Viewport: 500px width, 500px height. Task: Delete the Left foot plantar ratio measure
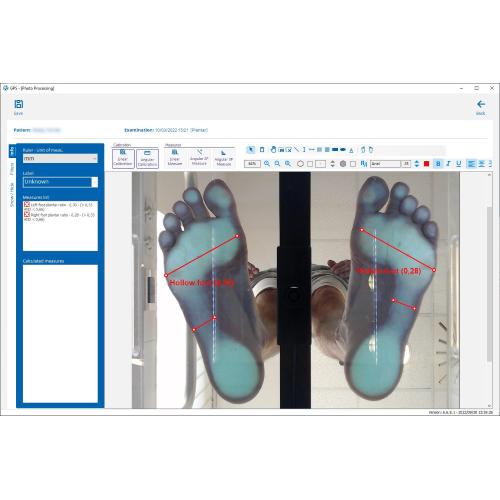(27, 205)
